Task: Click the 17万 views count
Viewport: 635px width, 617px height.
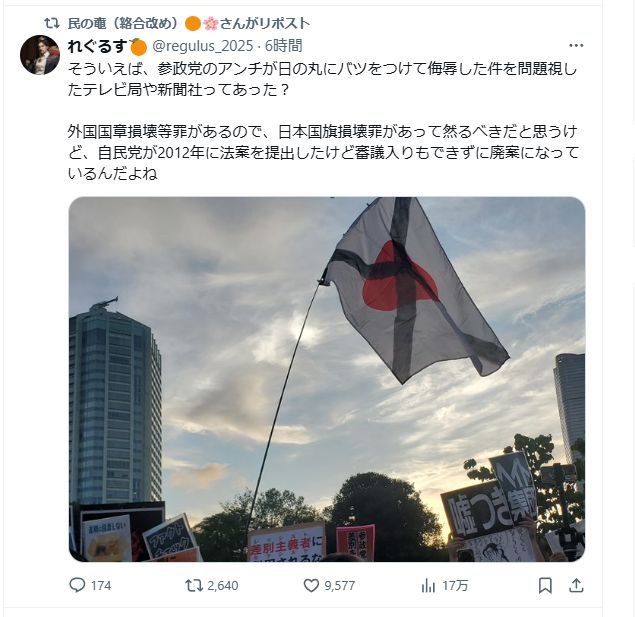Action: point(455,586)
